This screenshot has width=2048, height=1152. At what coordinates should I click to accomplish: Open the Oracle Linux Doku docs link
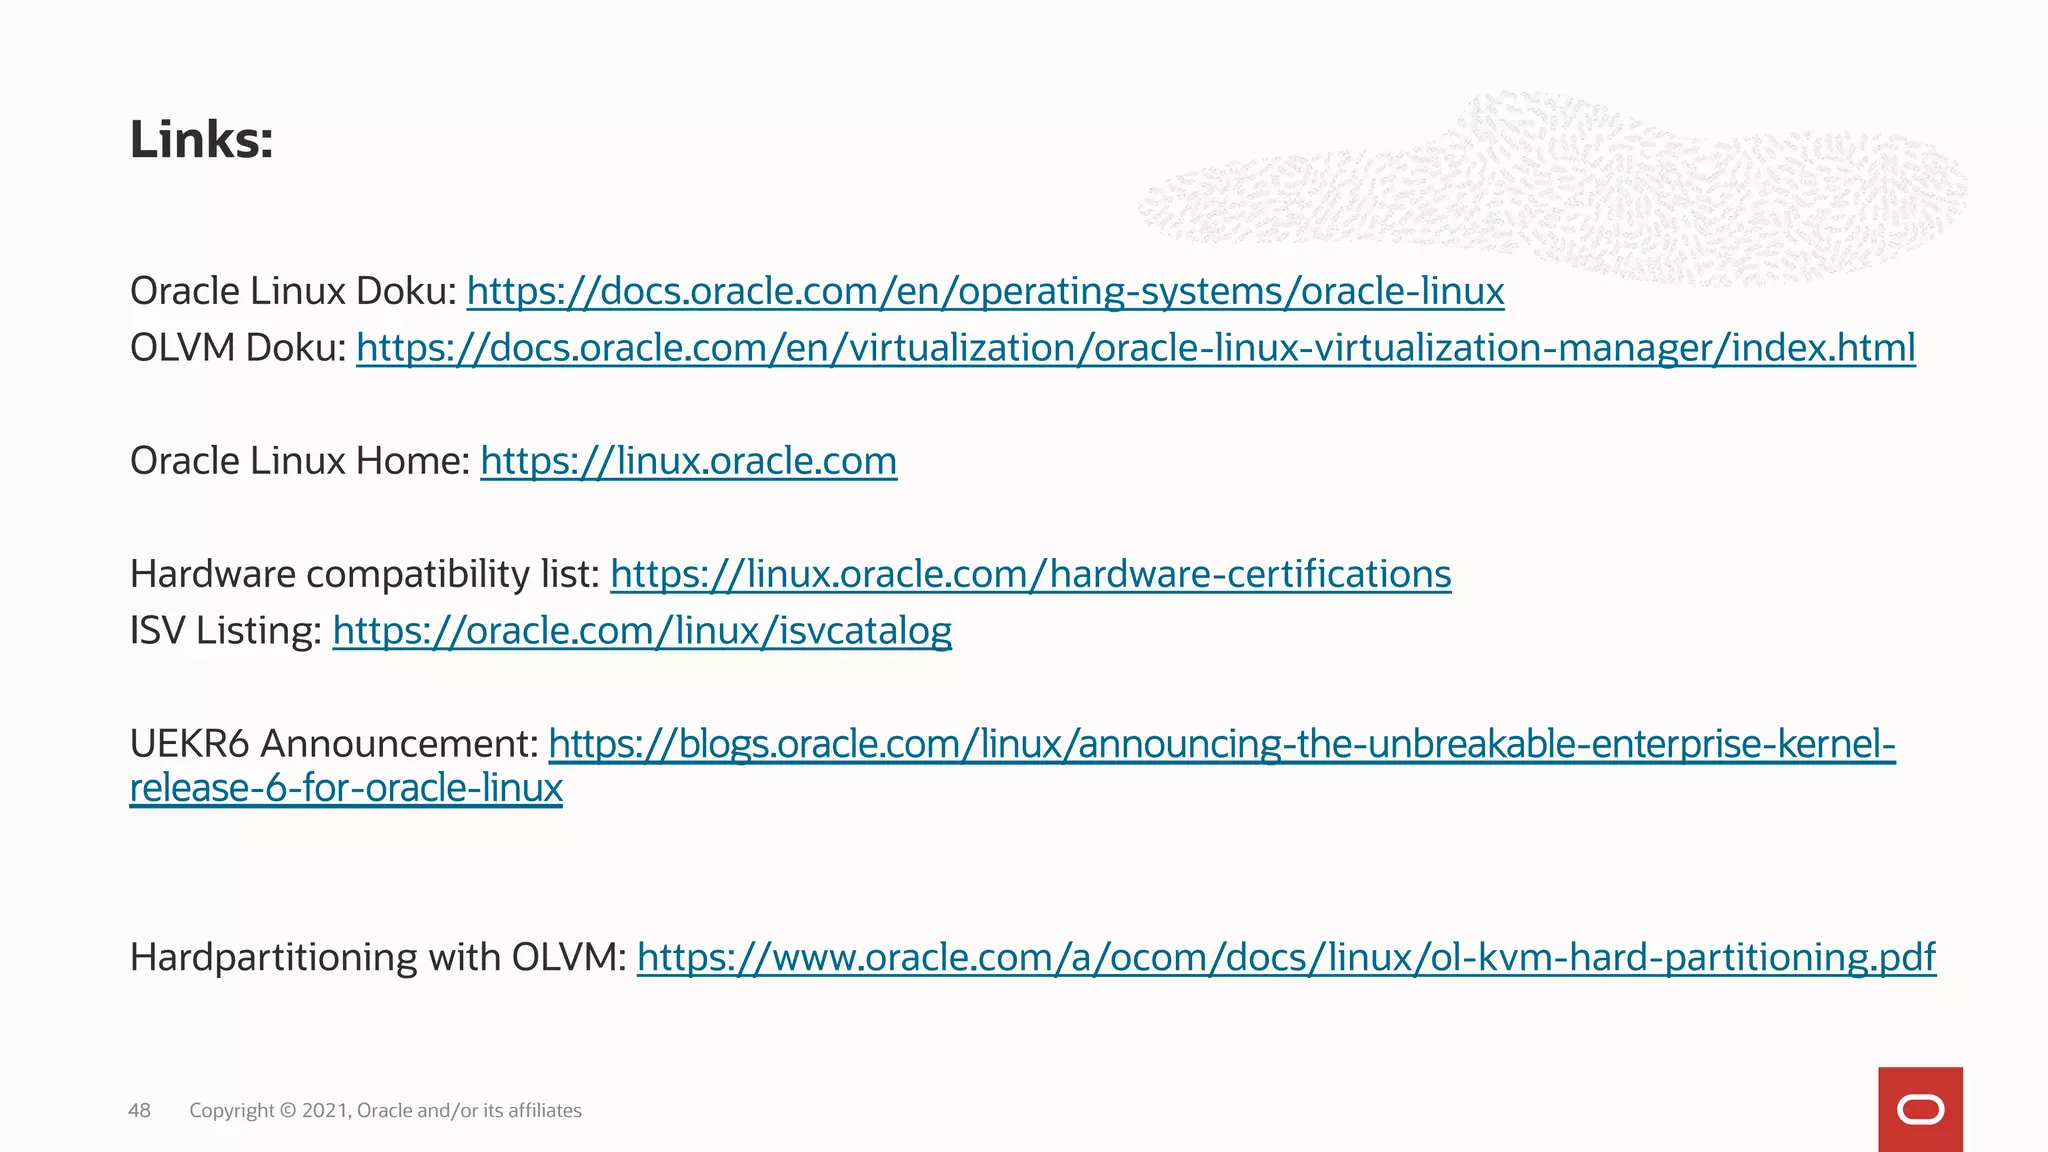click(985, 291)
